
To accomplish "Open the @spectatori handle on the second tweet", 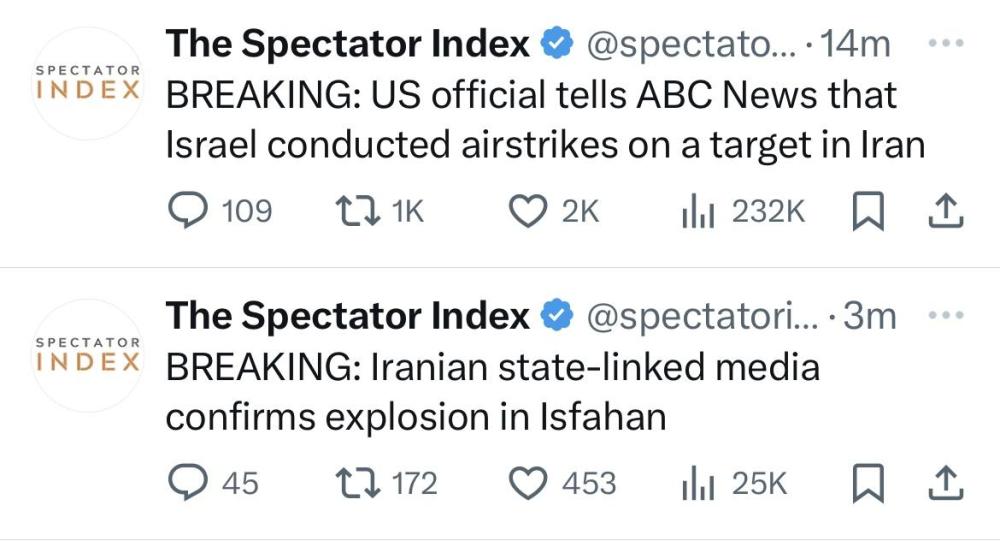I will tap(700, 317).
